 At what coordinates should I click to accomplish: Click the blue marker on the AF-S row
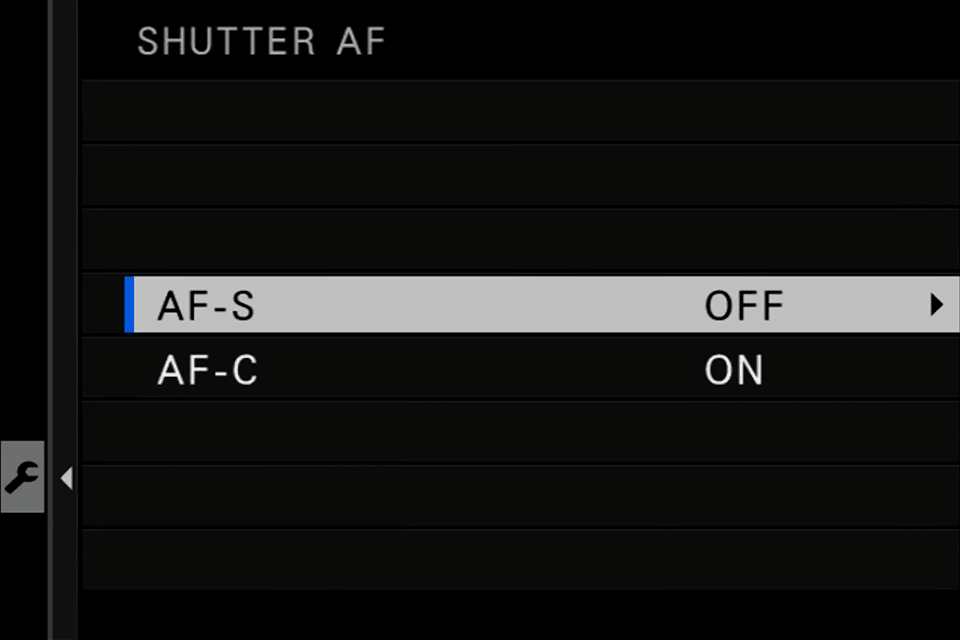coord(129,305)
